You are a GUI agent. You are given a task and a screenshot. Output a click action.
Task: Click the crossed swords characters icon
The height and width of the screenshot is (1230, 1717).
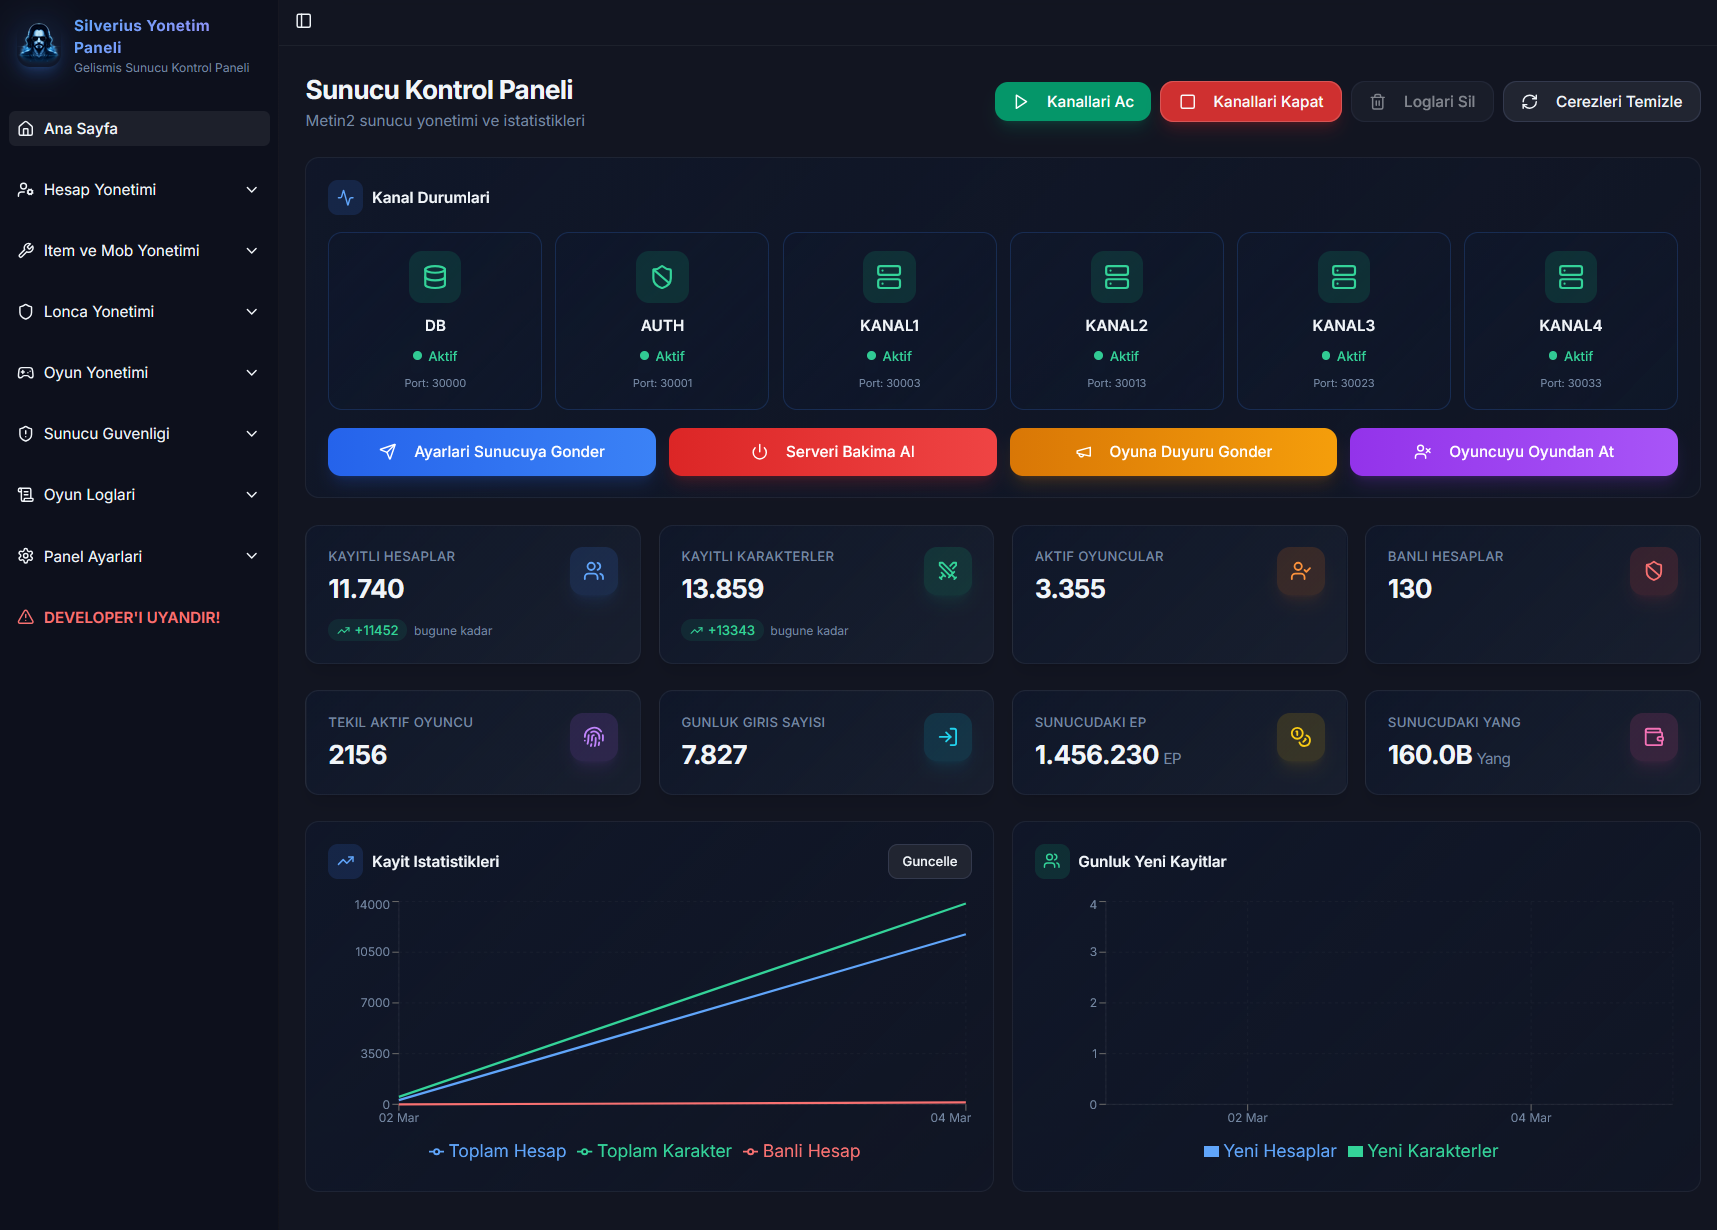pyautogui.click(x=947, y=571)
